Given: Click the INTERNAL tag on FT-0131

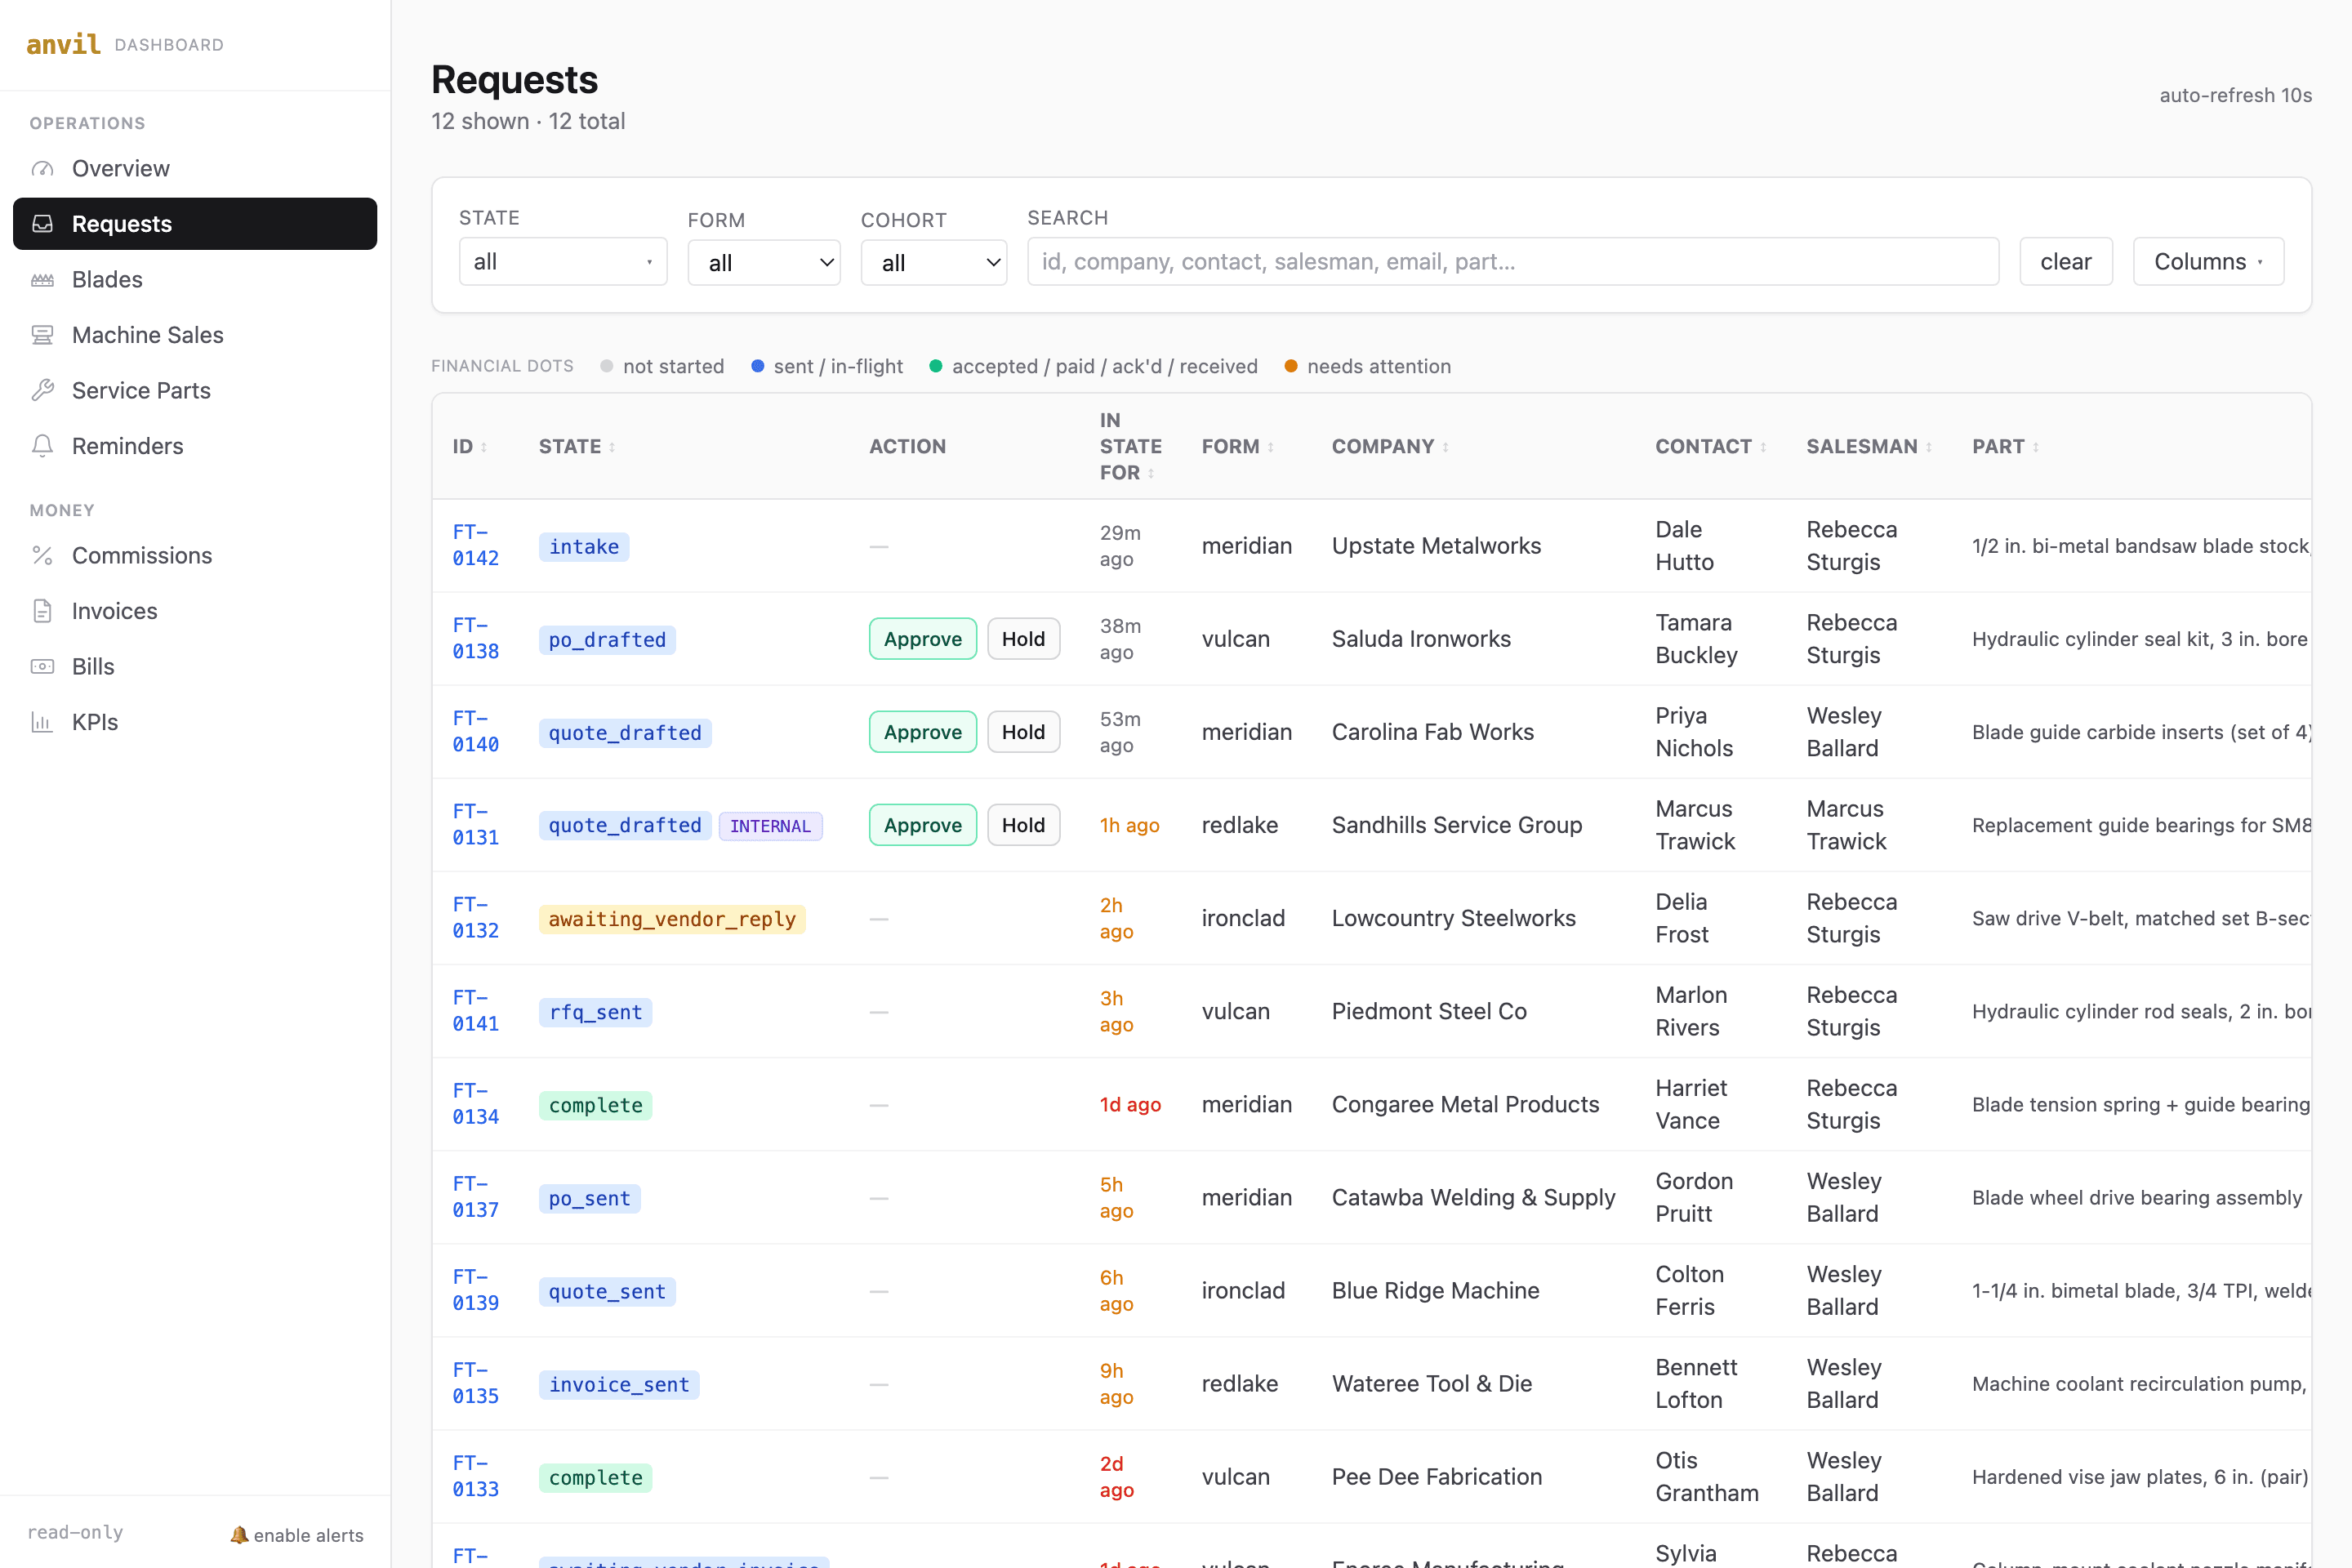Looking at the screenshot, I should click(x=770, y=826).
